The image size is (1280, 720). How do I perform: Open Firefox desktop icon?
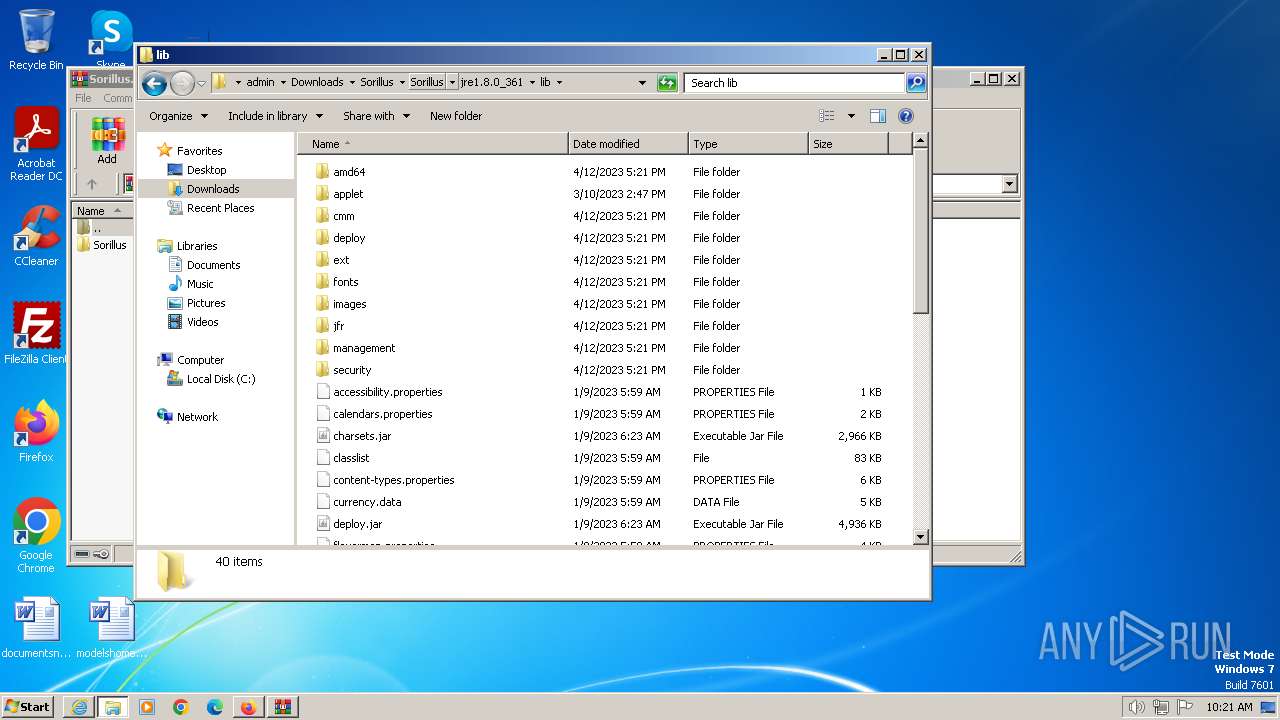[36, 432]
